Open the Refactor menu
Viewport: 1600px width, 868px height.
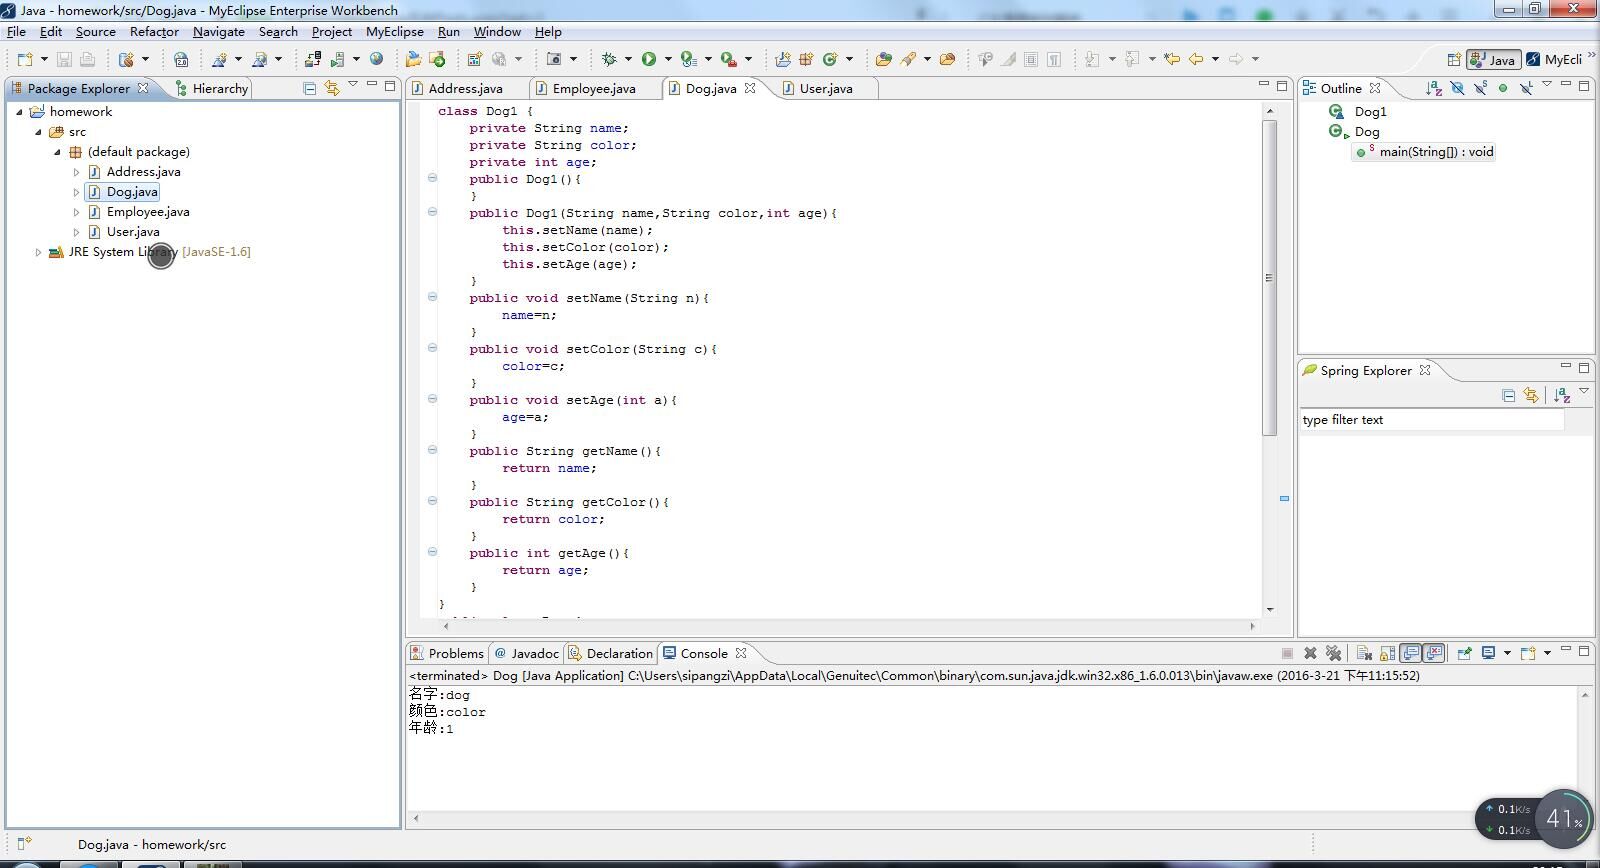click(154, 32)
